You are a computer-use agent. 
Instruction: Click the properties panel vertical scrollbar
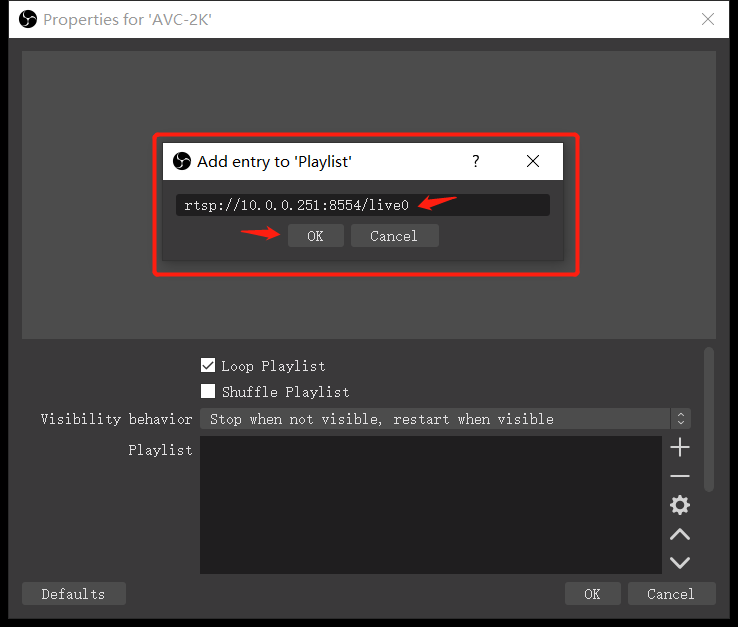pyautogui.click(x=709, y=419)
